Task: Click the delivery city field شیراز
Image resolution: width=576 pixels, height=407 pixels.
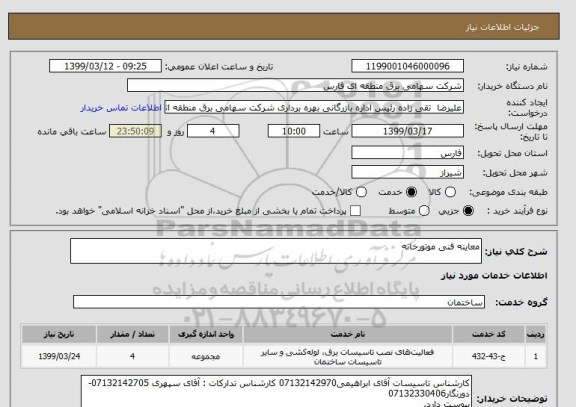Action: click(407, 172)
